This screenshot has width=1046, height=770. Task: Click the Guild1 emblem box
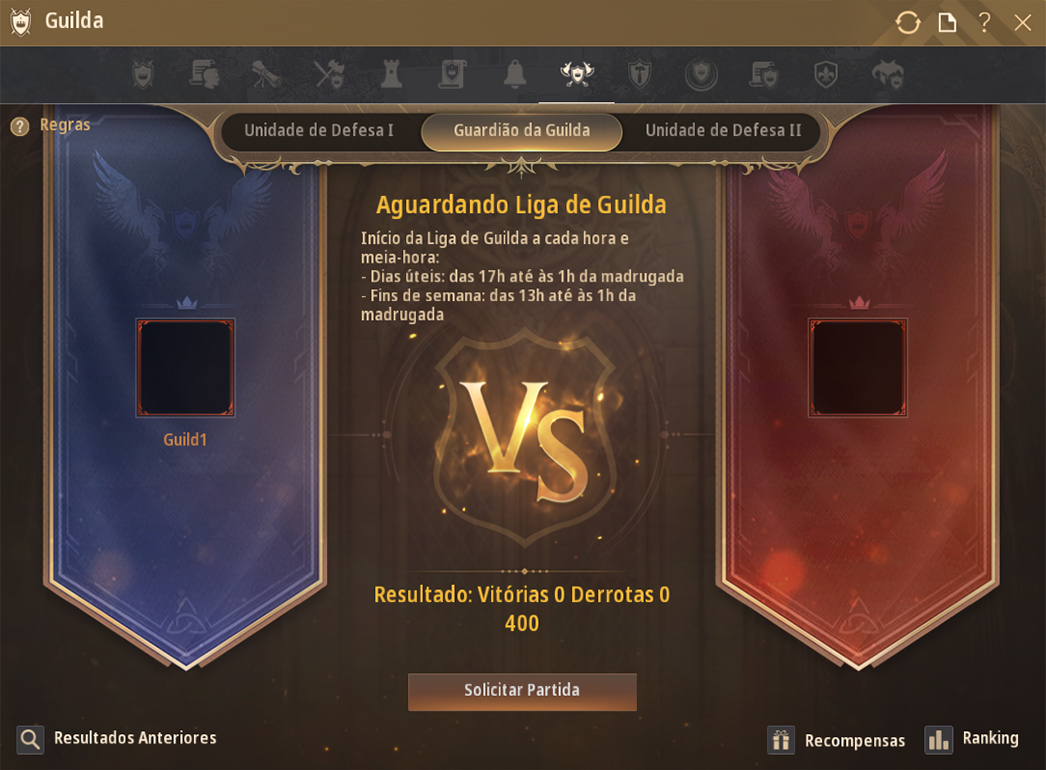185,368
